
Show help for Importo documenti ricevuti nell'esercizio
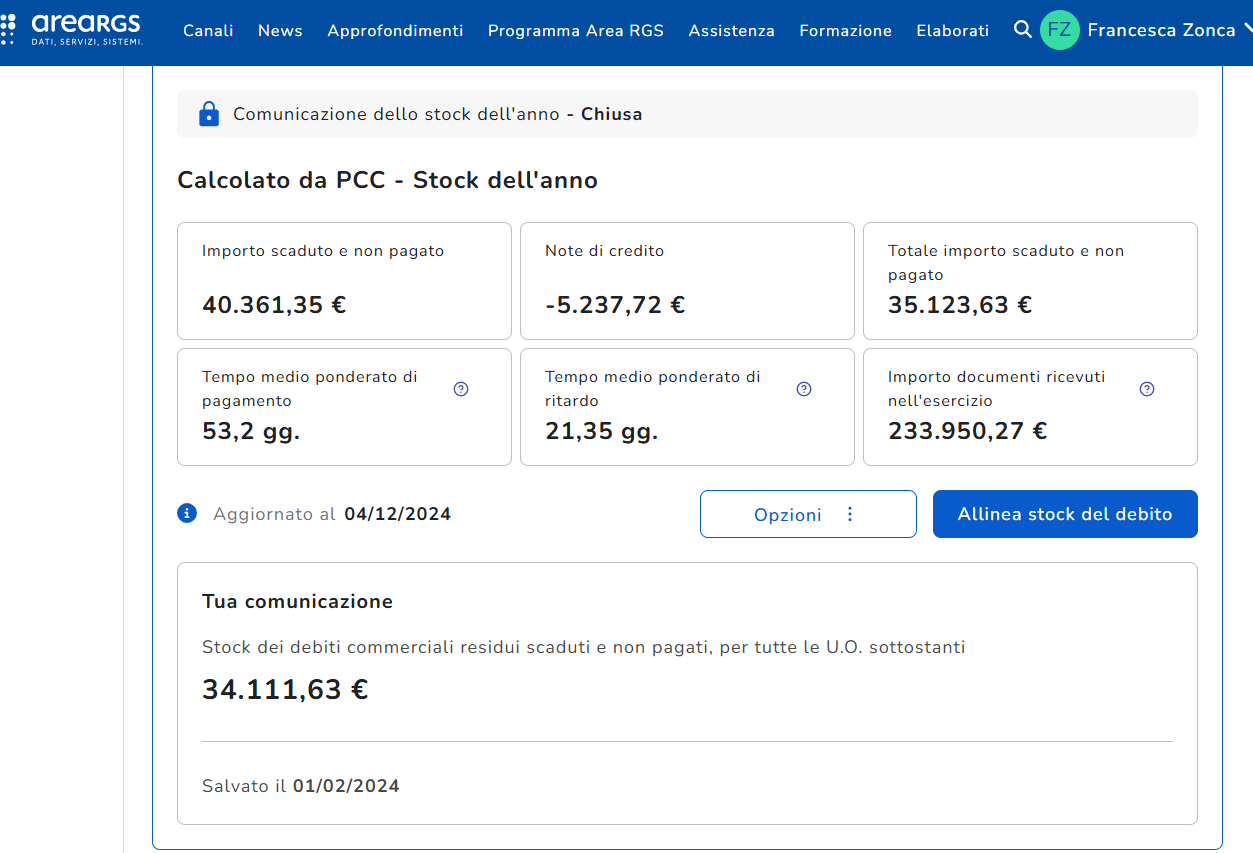coord(1147,389)
